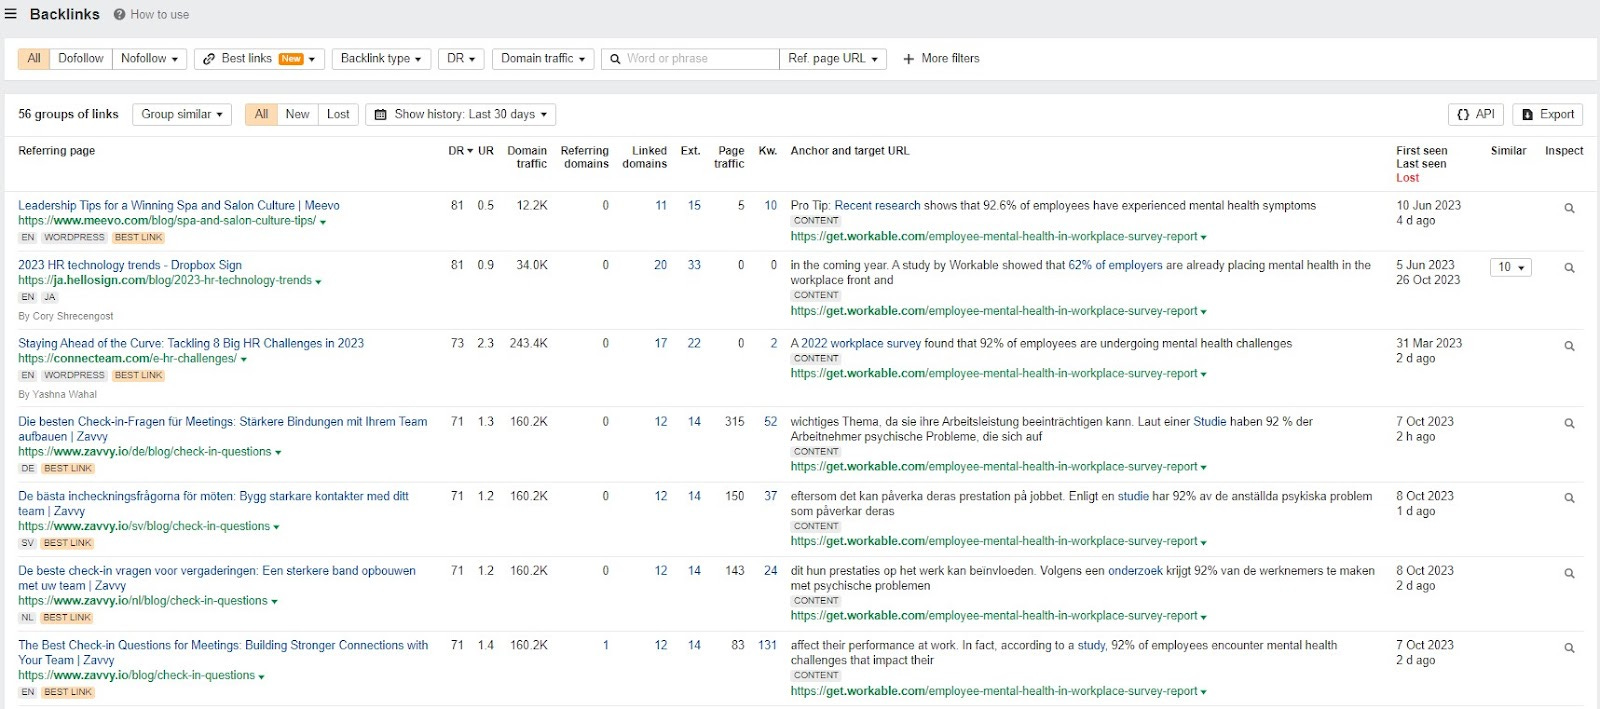Open the Nofollow filter dropdown
Screen dimensions: 1600x709
tap(149, 59)
